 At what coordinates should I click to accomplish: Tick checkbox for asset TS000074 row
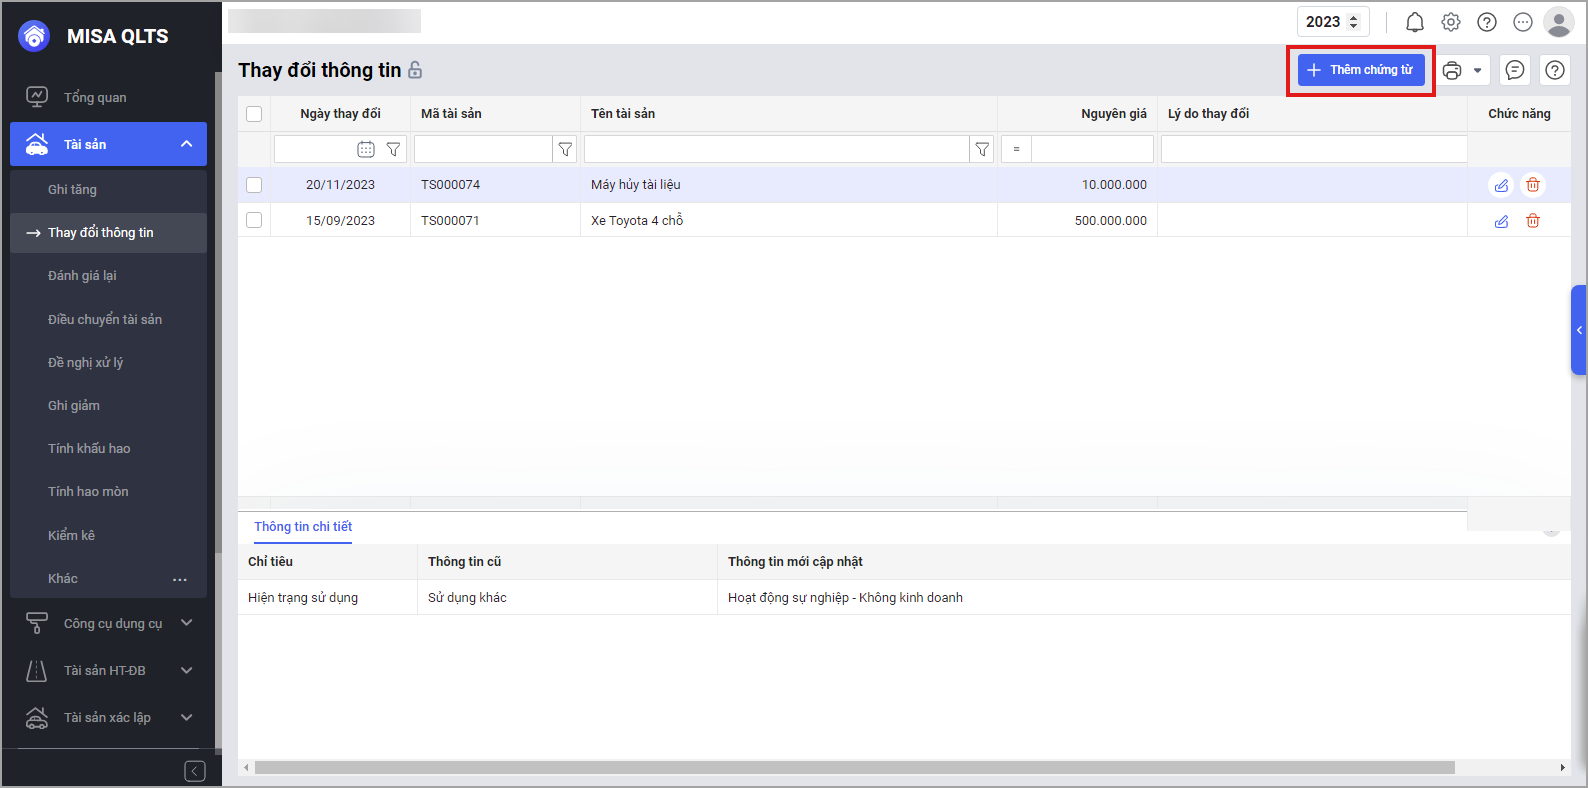tap(254, 185)
